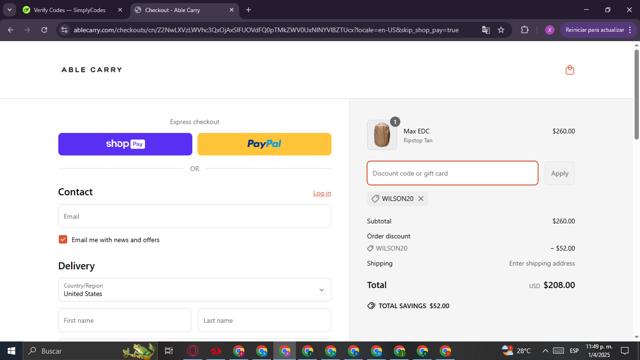Focus the Email input field
The width and height of the screenshot is (640, 360).
(195, 216)
